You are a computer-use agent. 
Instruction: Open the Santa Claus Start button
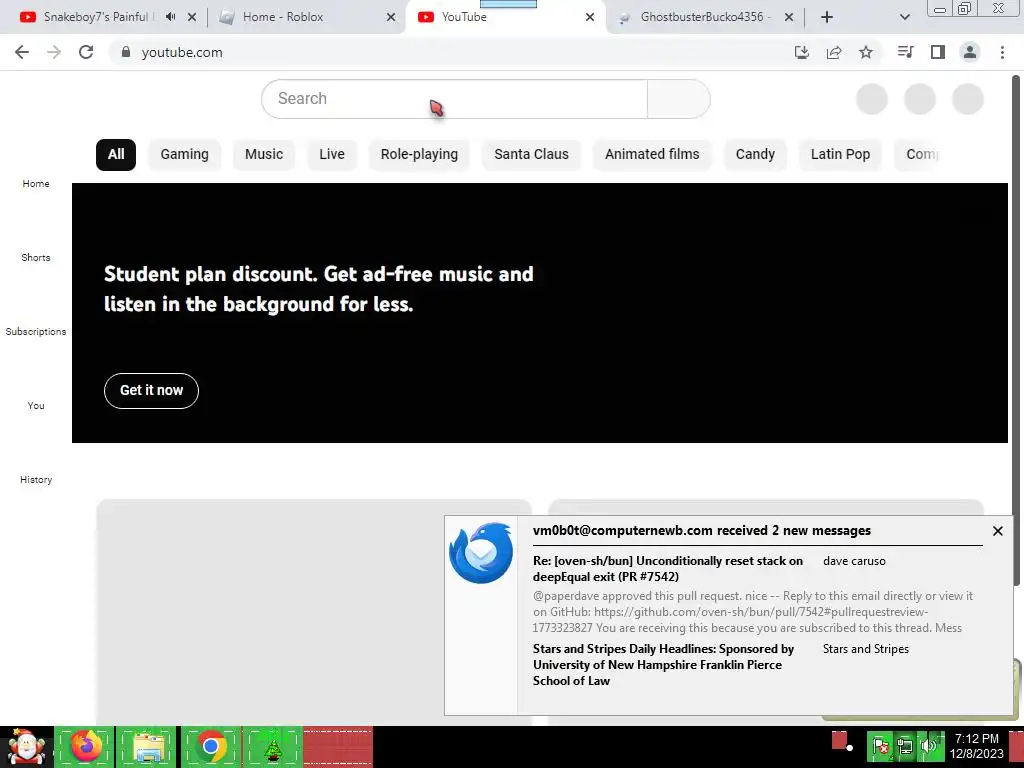(25, 747)
